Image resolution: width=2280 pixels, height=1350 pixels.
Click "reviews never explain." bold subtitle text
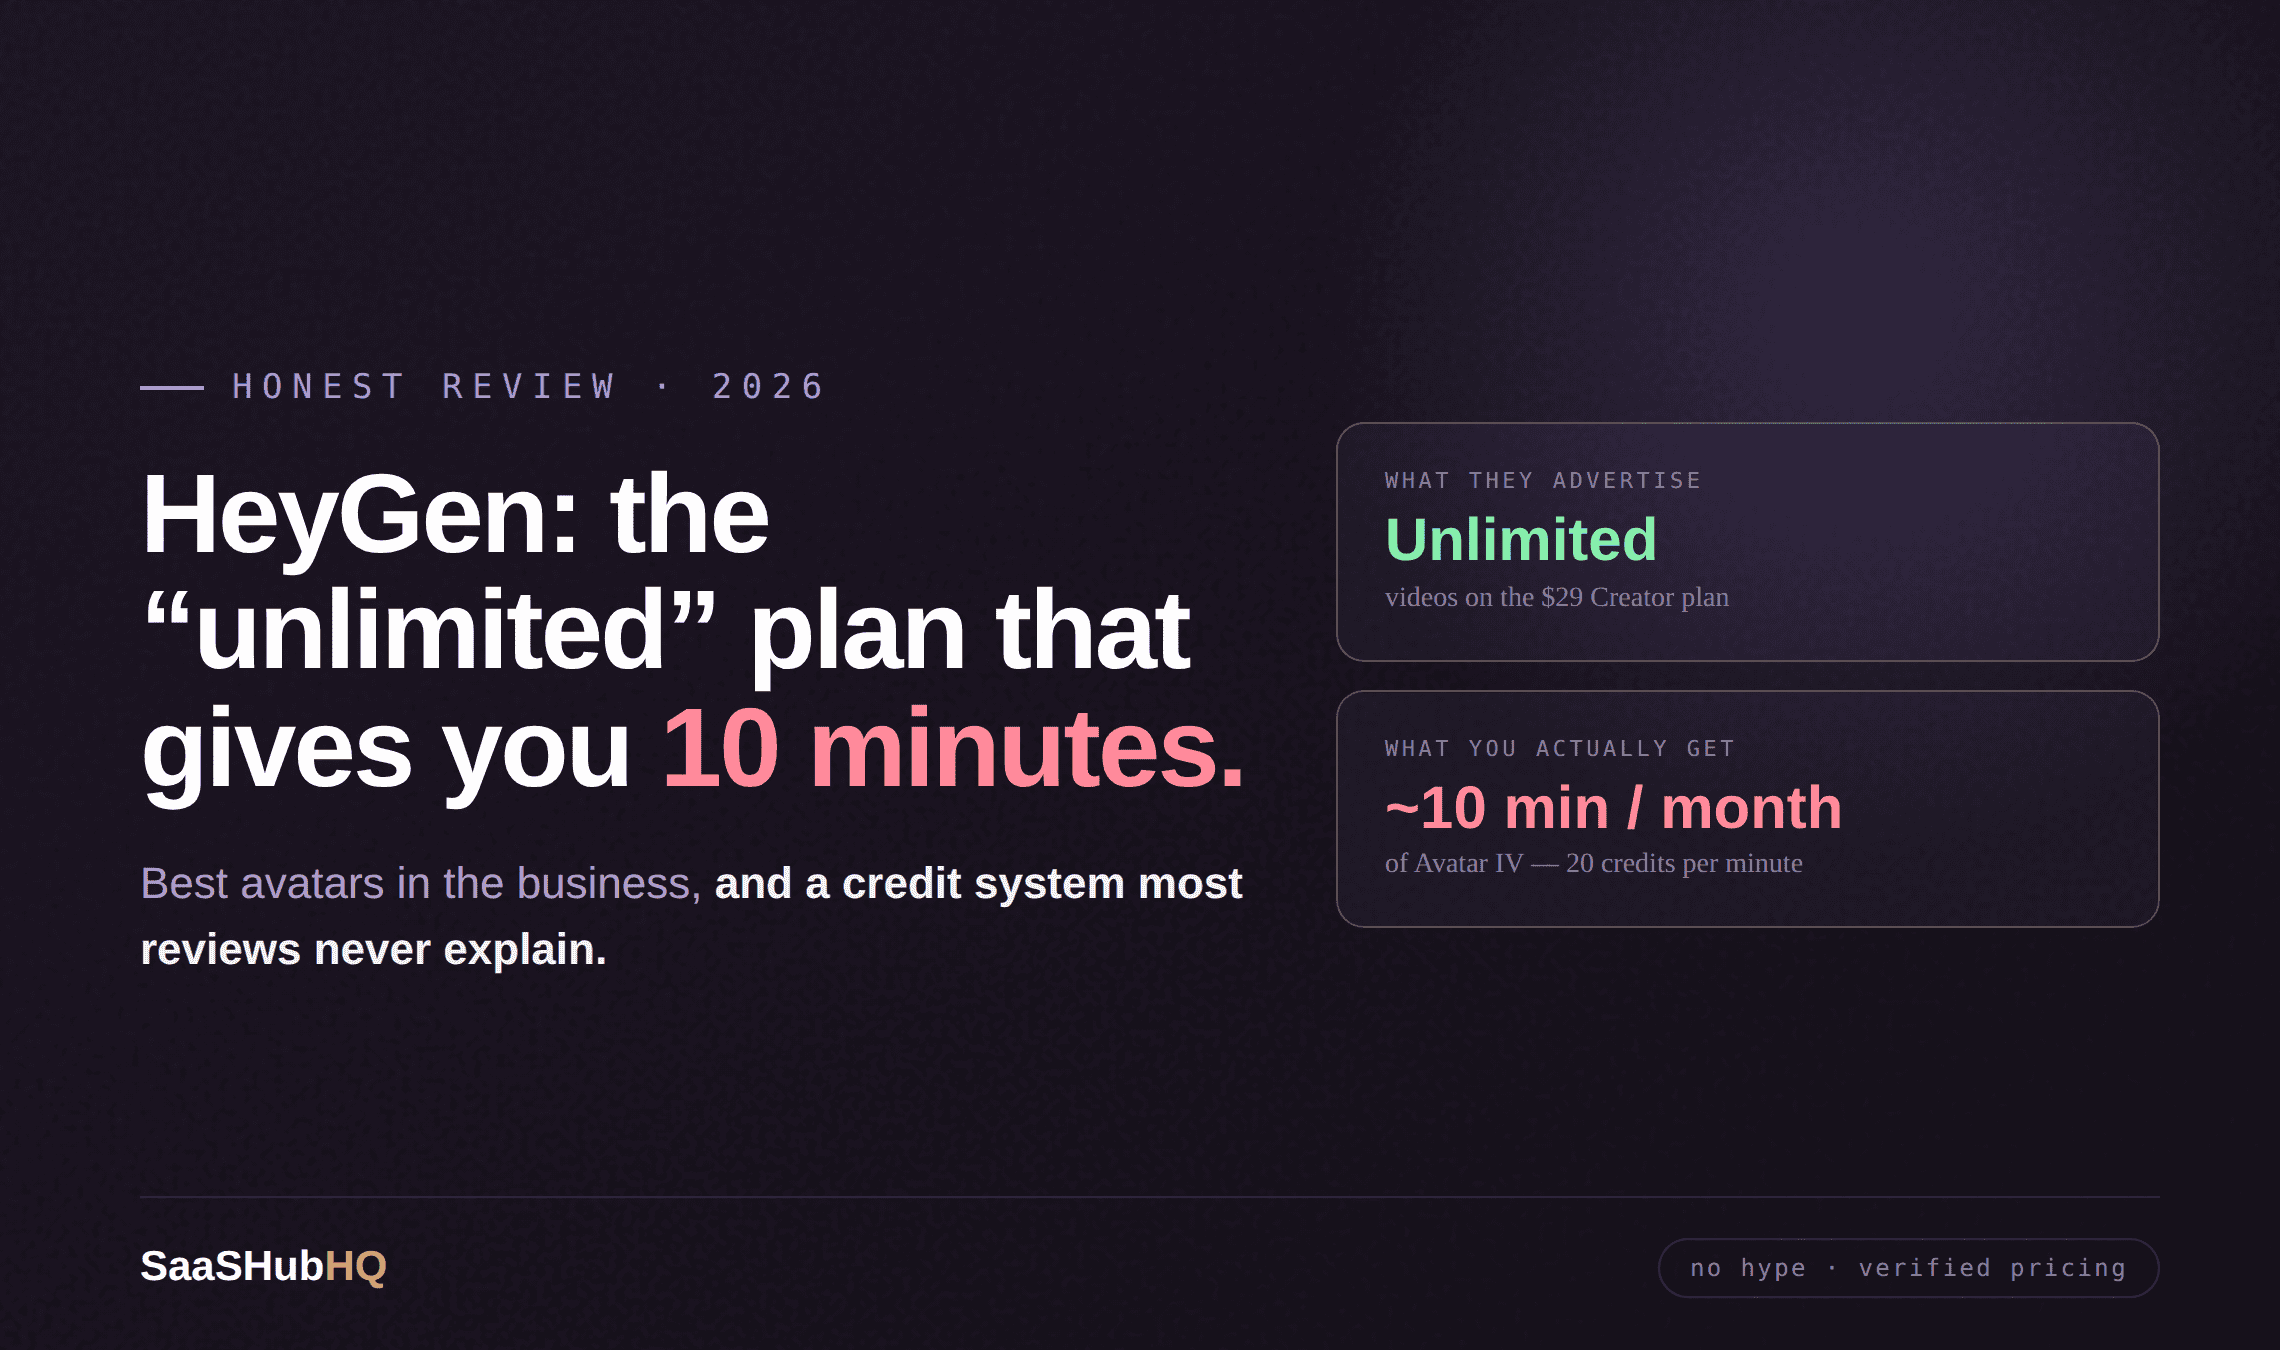[374, 950]
